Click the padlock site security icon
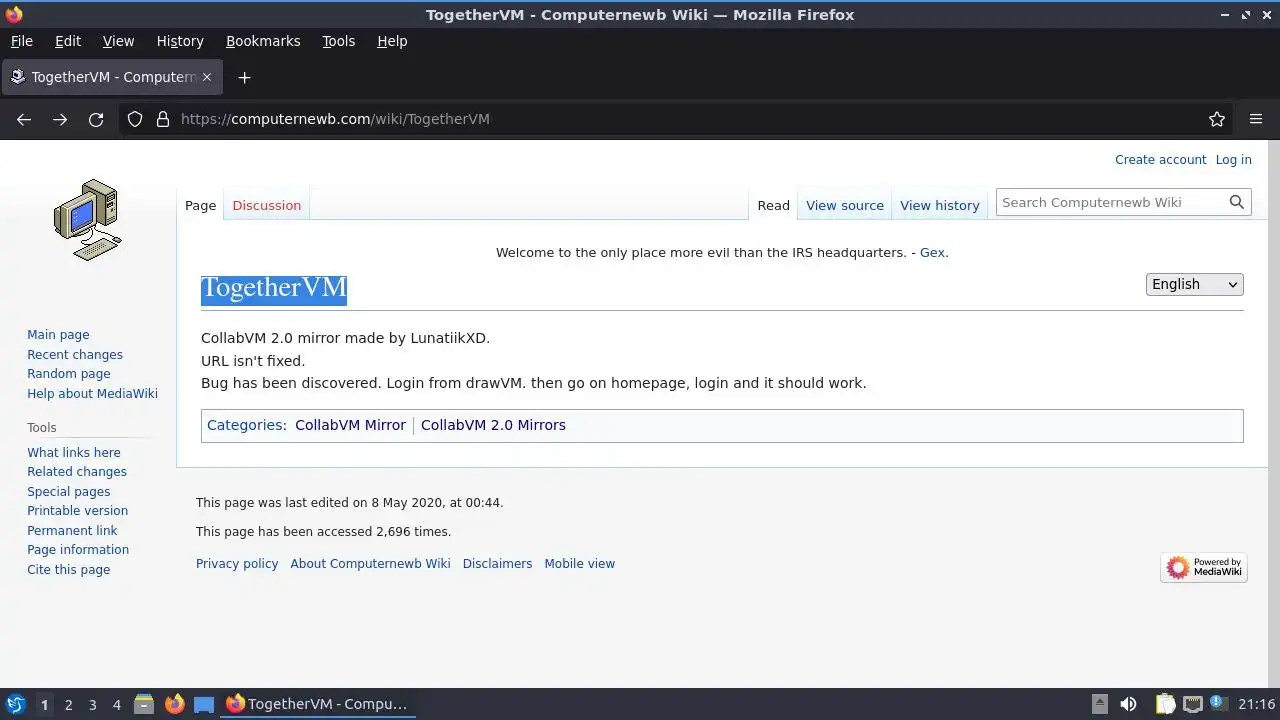Image resolution: width=1280 pixels, height=720 pixels. (163, 119)
